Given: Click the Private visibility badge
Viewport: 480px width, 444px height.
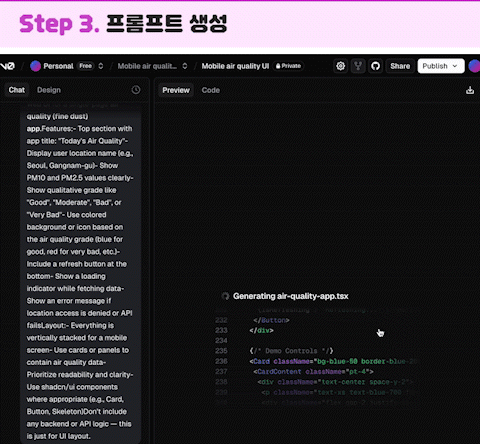Looking at the screenshot, I should [288, 66].
